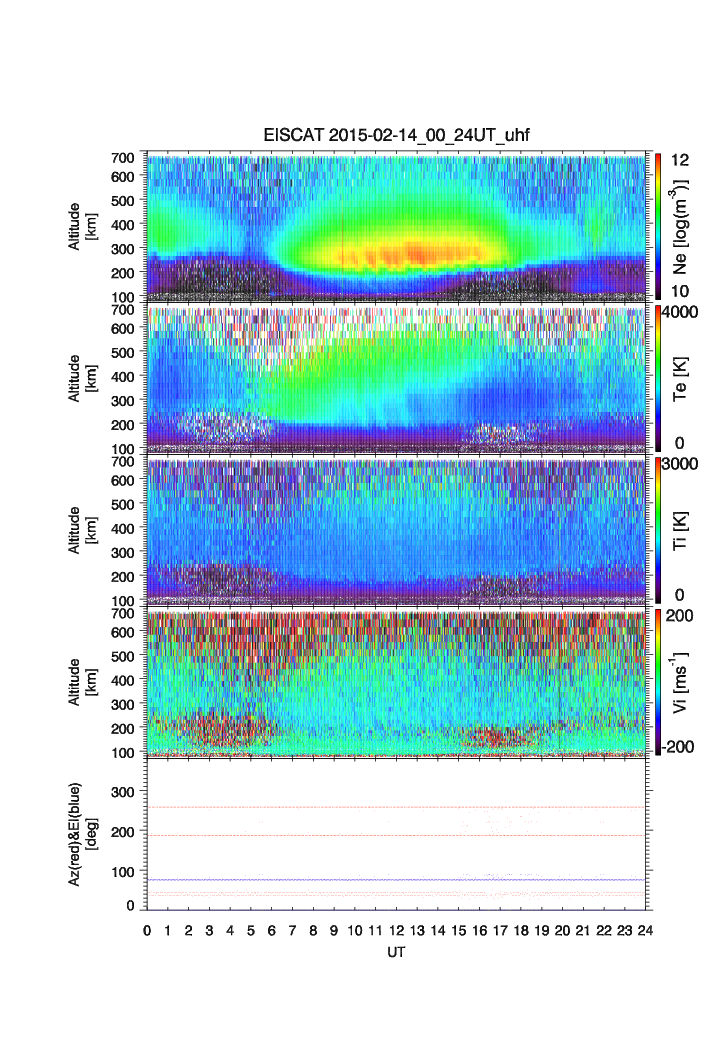708x1062 pixels.
Task: Click the '10' minimum on the Ne color bar
Action: (x=680, y=291)
